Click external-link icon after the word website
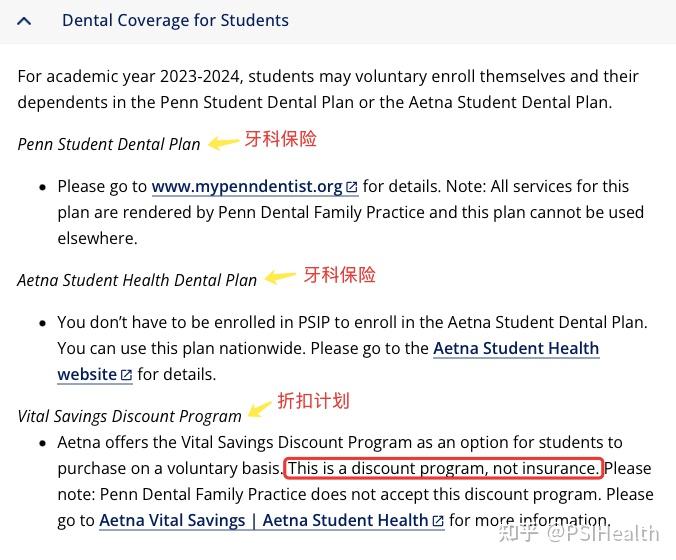The image size is (676, 560). click(x=126, y=376)
